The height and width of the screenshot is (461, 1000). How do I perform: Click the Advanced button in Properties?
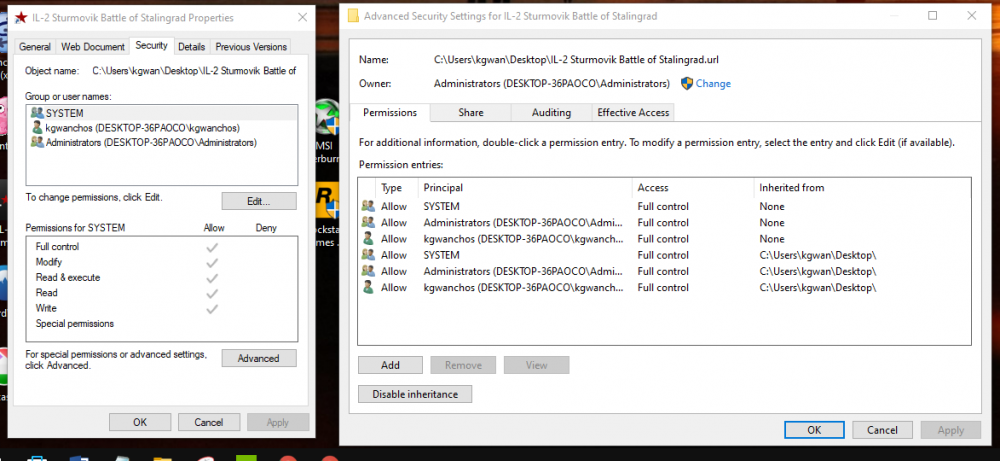point(259,358)
